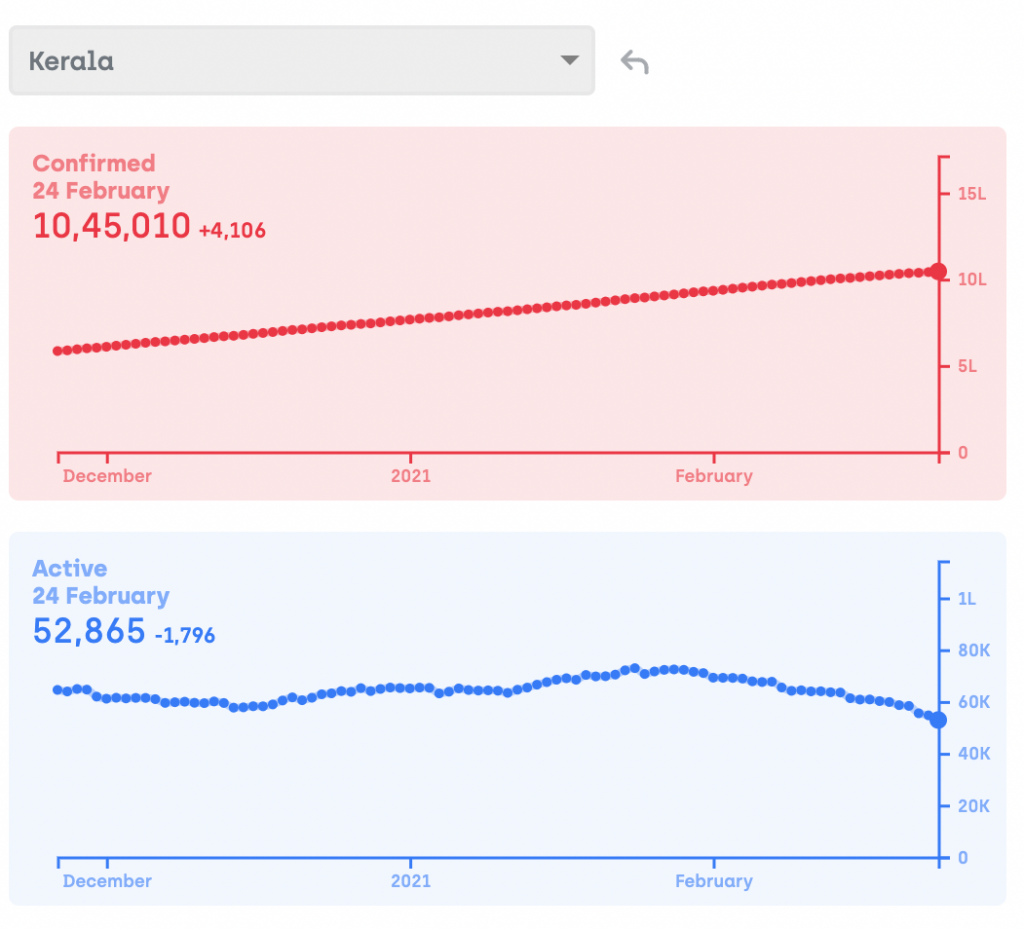Click the first red Confirmed data point
This screenshot has width=1024, height=929.
[58, 351]
